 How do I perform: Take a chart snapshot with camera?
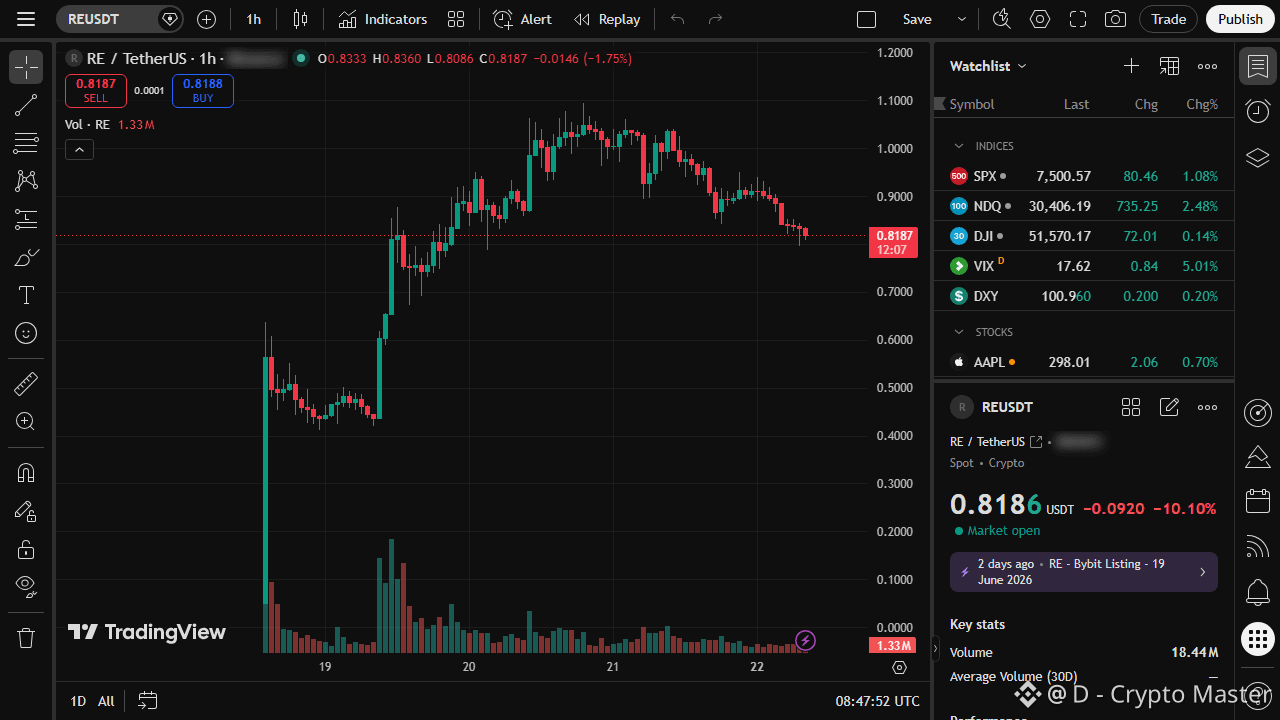pos(1115,19)
